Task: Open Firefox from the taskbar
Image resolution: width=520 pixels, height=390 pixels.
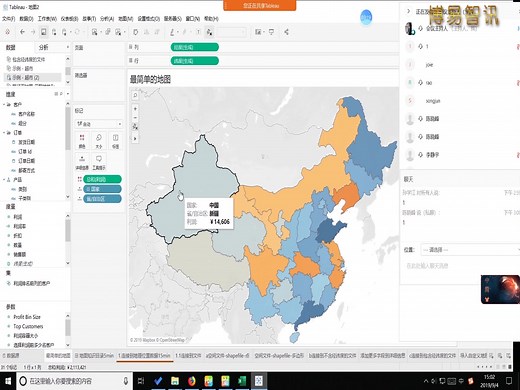Action: (x=192, y=381)
